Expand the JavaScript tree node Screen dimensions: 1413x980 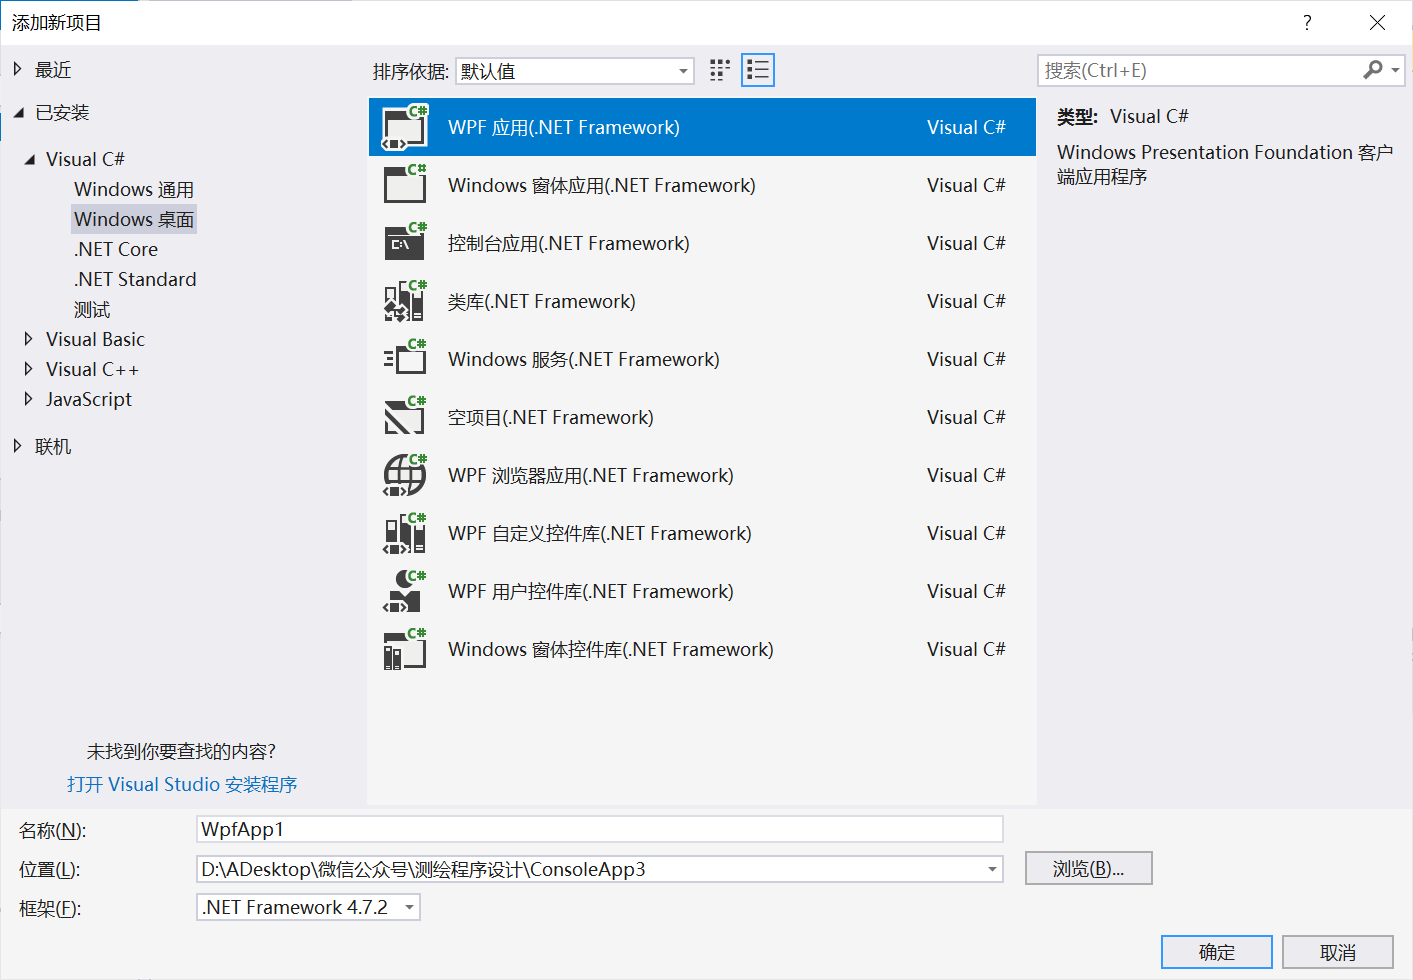(28, 399)
